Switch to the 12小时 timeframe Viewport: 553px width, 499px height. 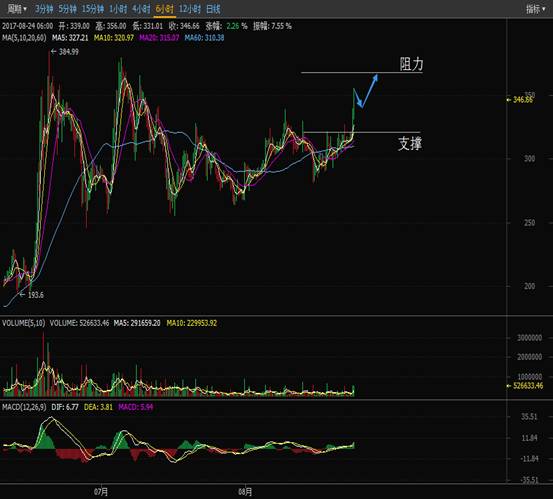point(190,9)
